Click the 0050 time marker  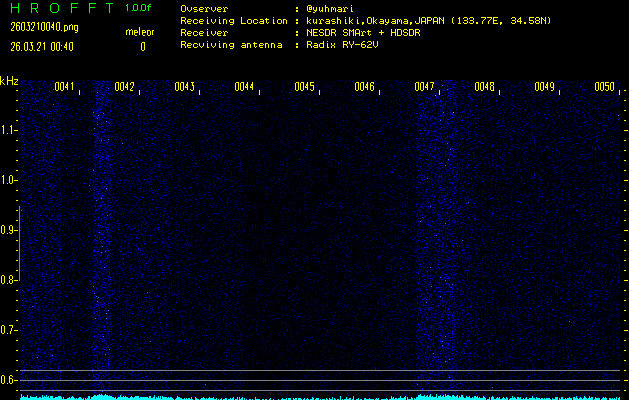[x=605, y=87]
